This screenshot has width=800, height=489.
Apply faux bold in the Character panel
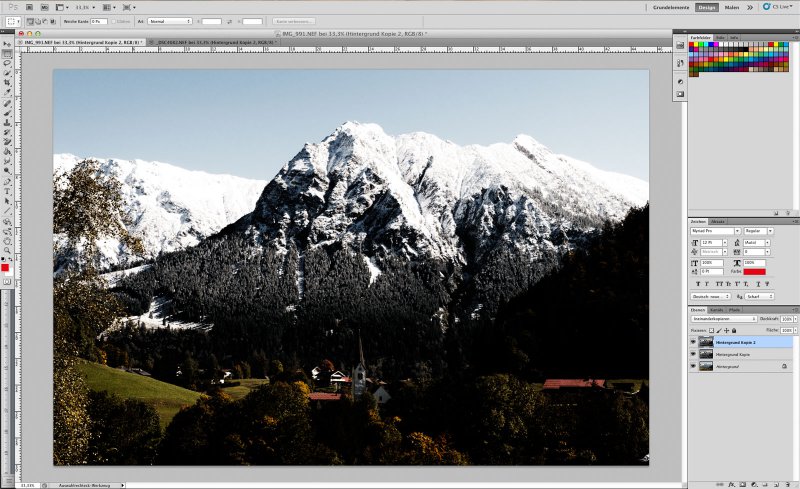coord(697,284)
